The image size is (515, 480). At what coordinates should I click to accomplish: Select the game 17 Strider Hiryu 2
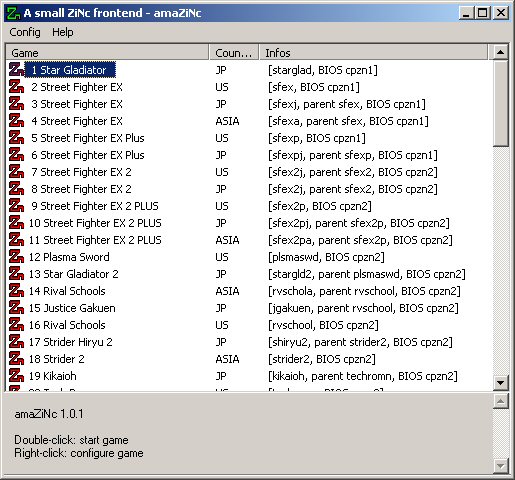coord(70,342)
